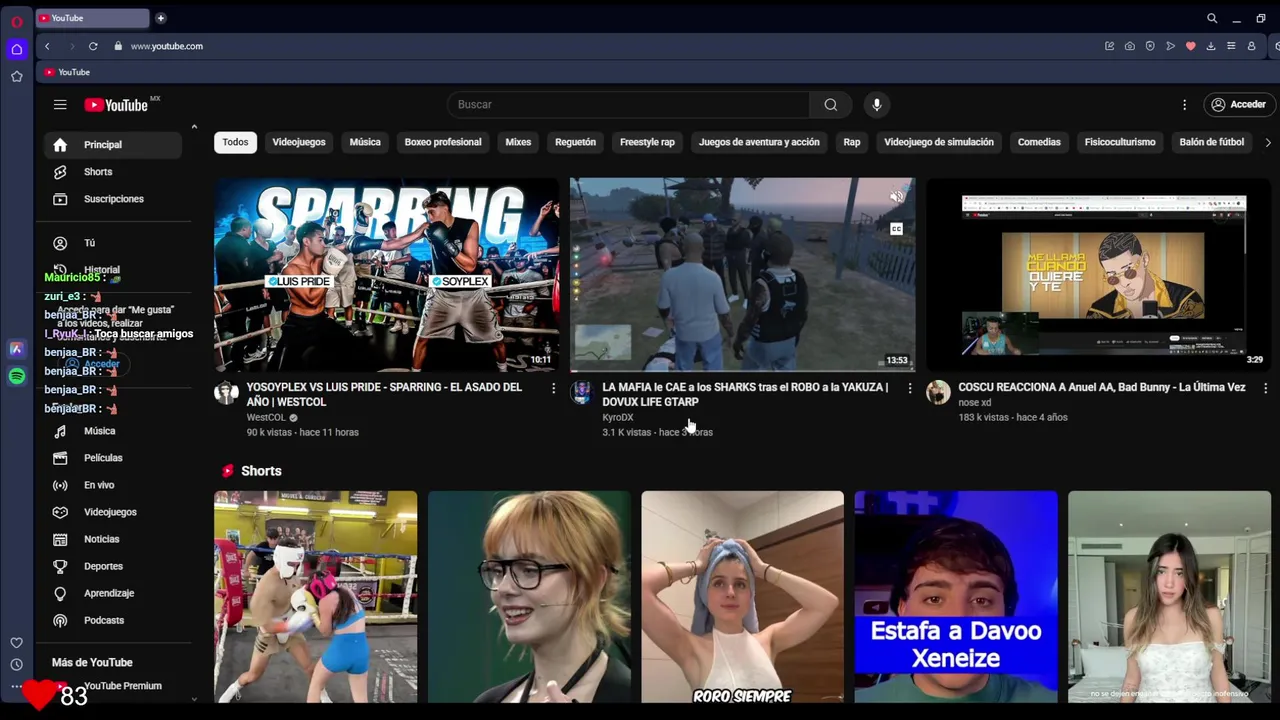This screenshot has width=1280, height=720.
Task: Open Películas in the sidebar
Action: [113, 458]
